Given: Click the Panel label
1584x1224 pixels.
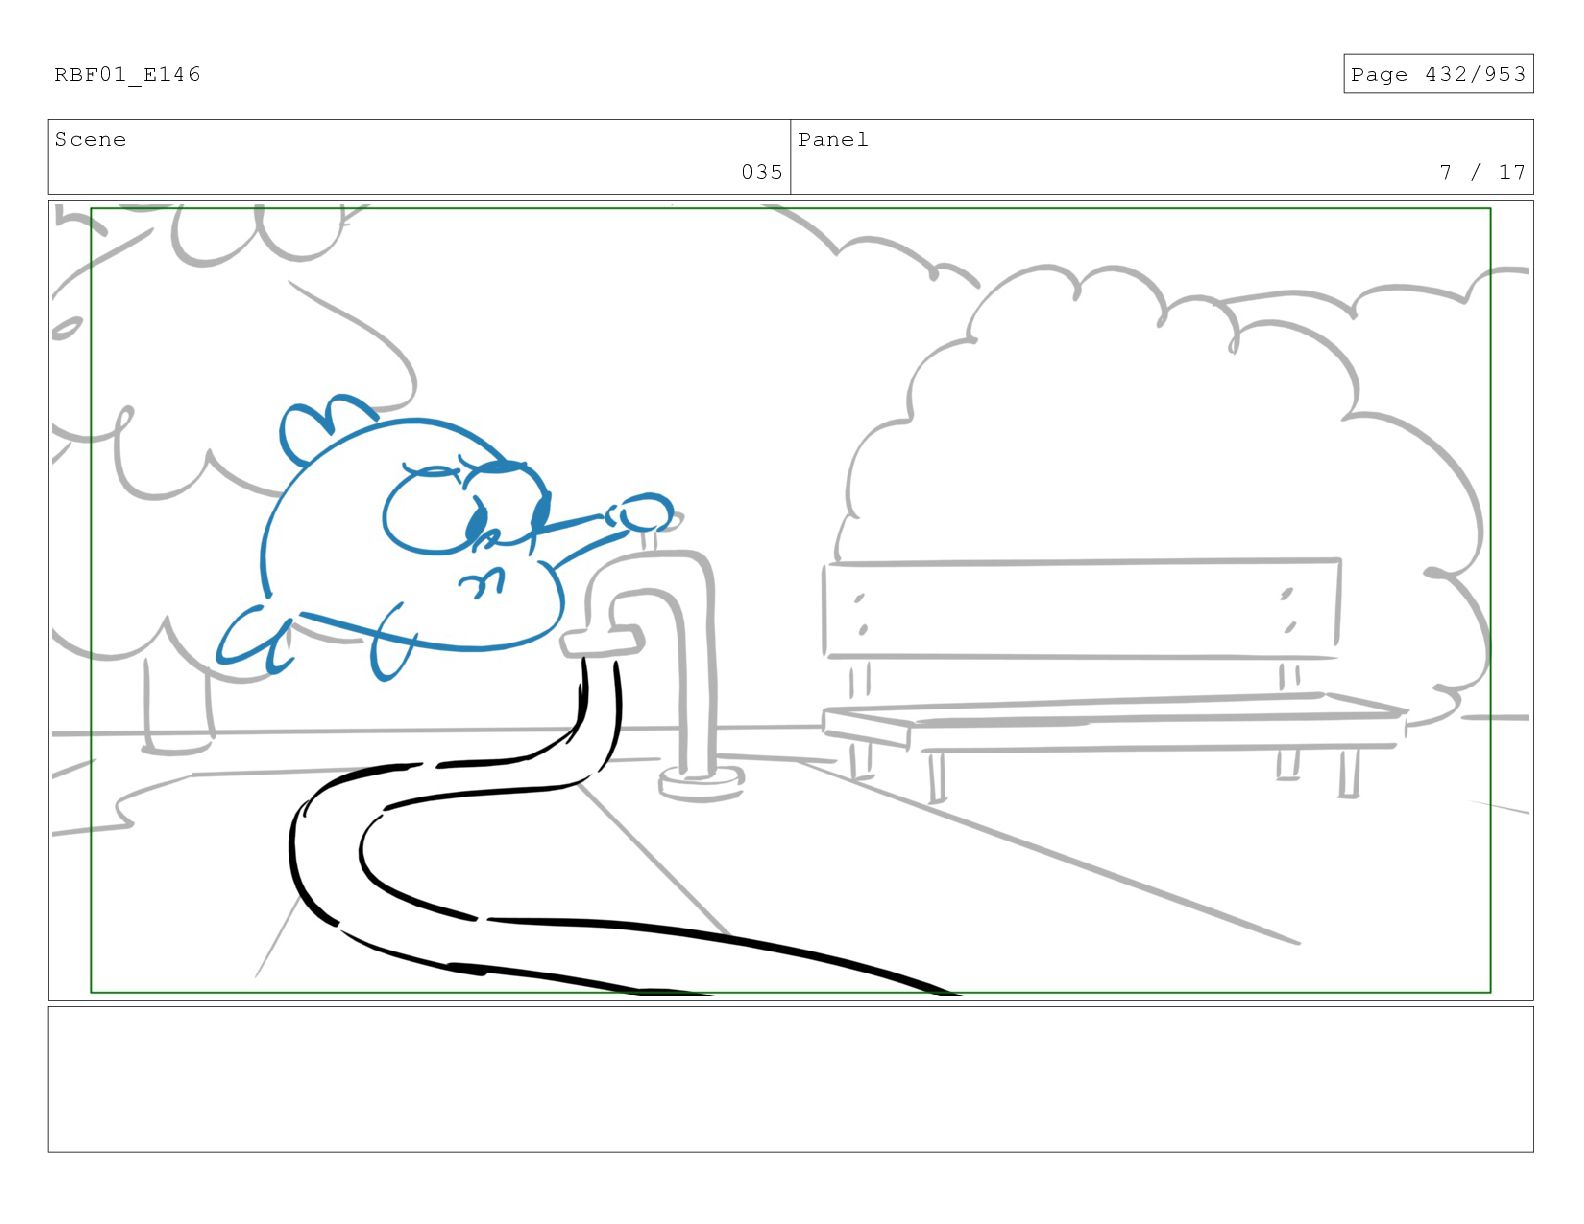Looking at the screenshot, I should (833, 139).
